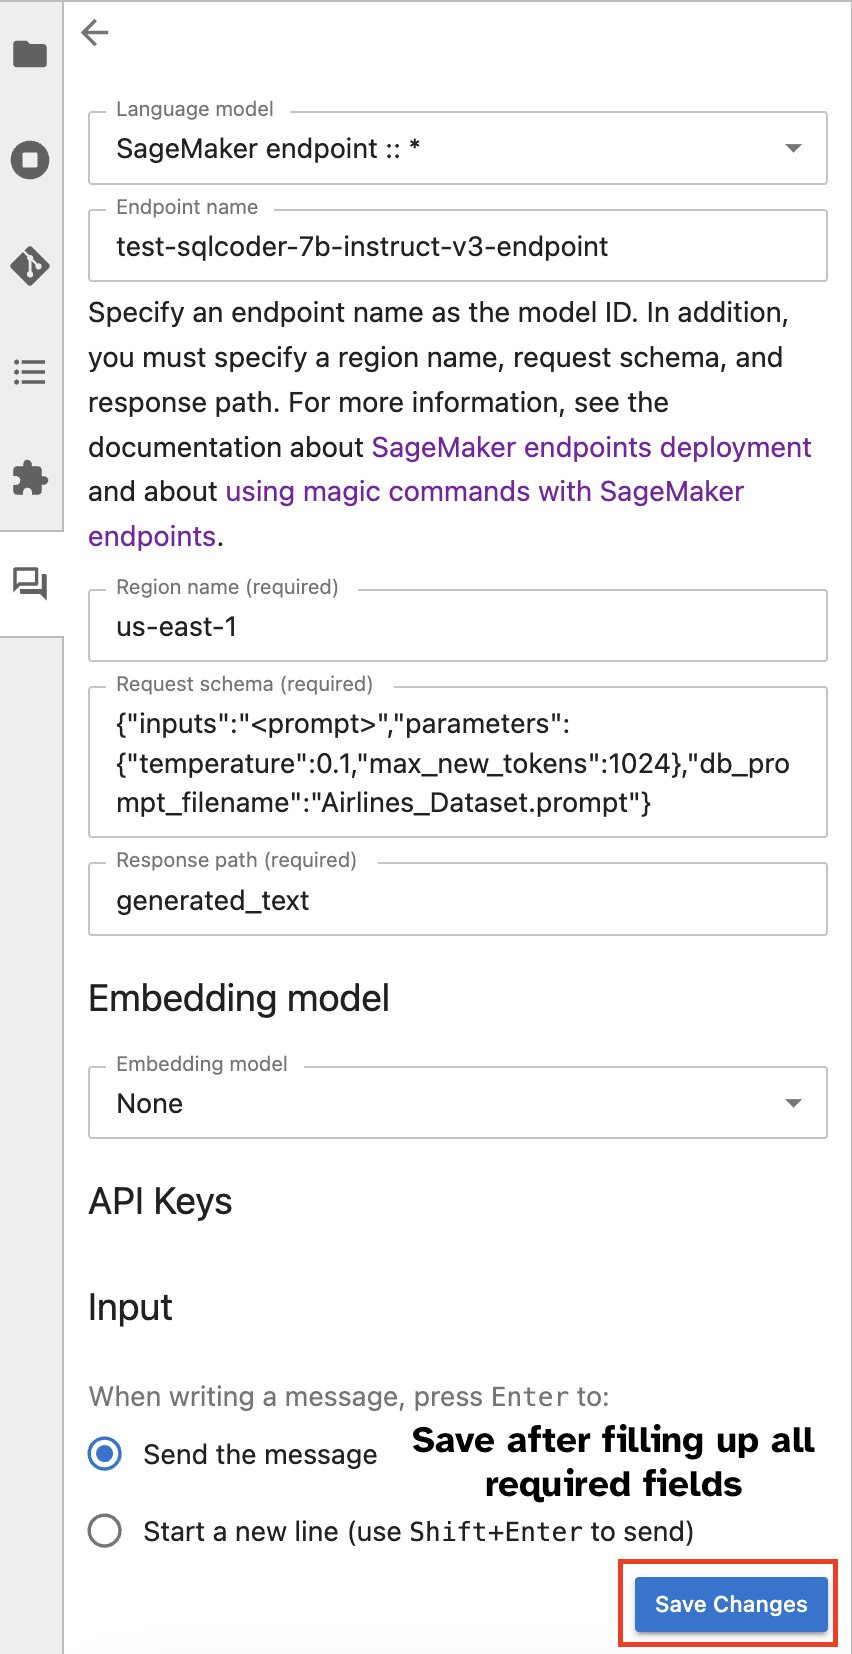This screenshot has width=852, height=1654.
Task: Open the Embedding model dropdown
Action: [x=458, y=1103]
